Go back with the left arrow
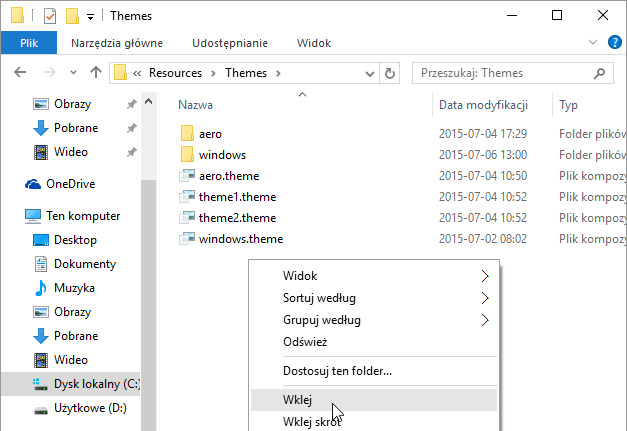627x431 pixels. (x=20, y=72)
